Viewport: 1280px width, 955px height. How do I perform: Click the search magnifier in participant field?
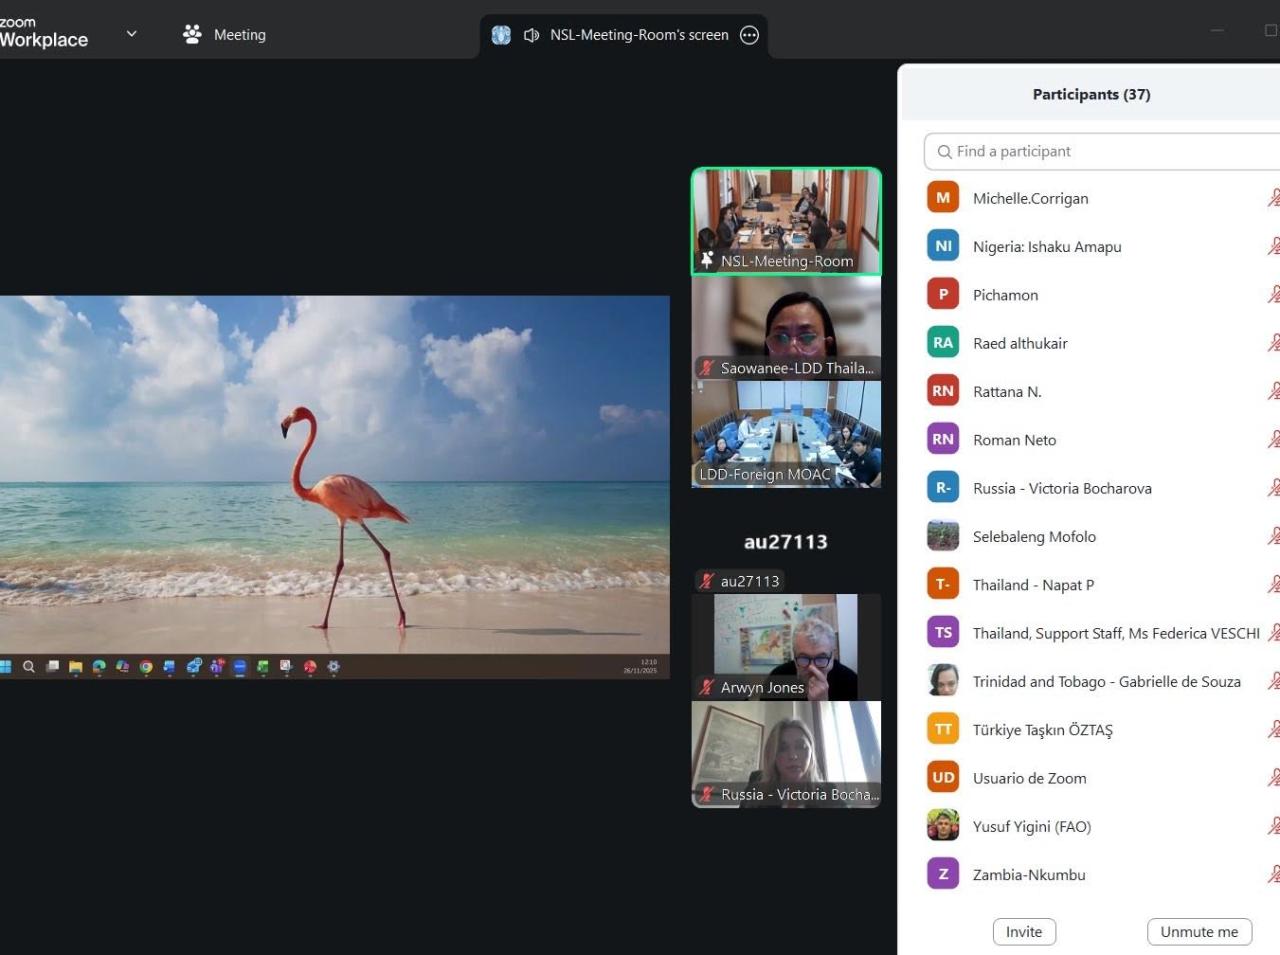pos(944,152)
